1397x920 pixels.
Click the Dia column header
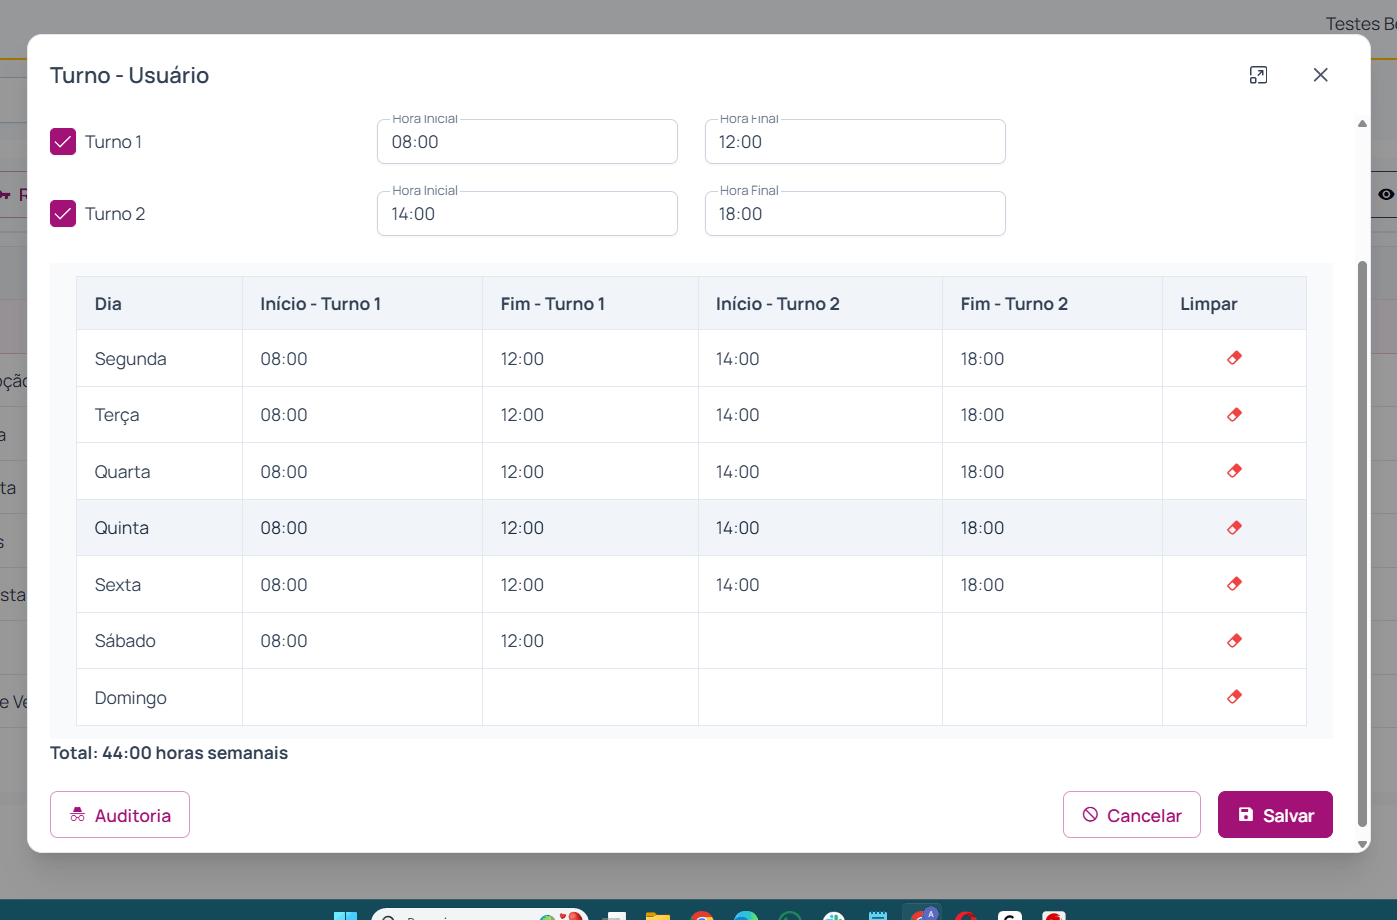(x=108, y=304)
